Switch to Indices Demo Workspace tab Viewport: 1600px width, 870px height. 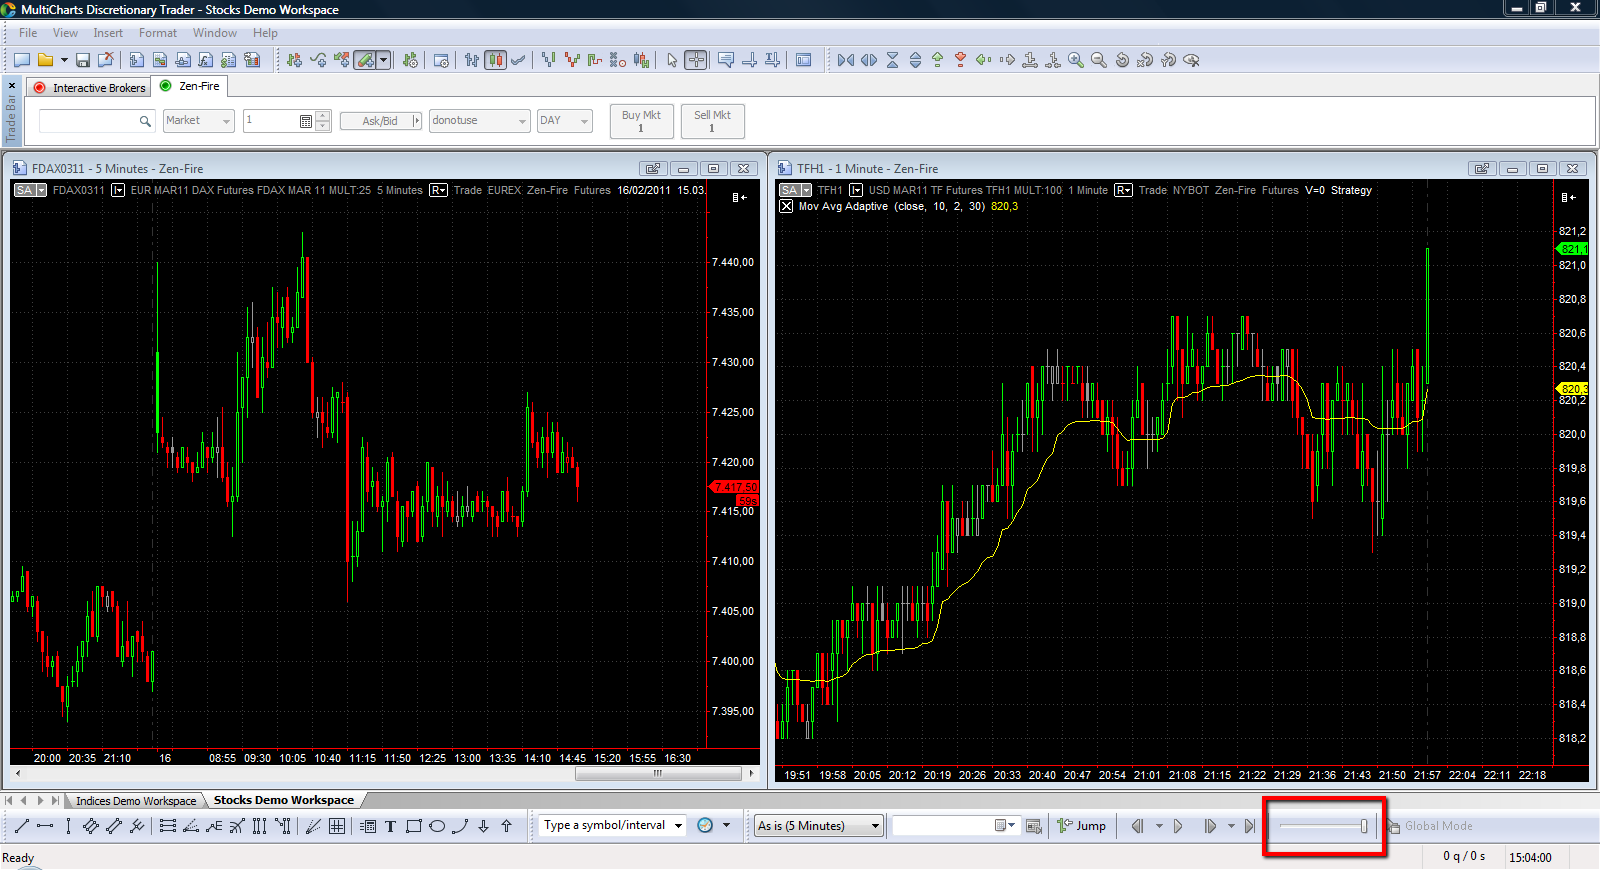pyautogui.click(x=136, y=801)
